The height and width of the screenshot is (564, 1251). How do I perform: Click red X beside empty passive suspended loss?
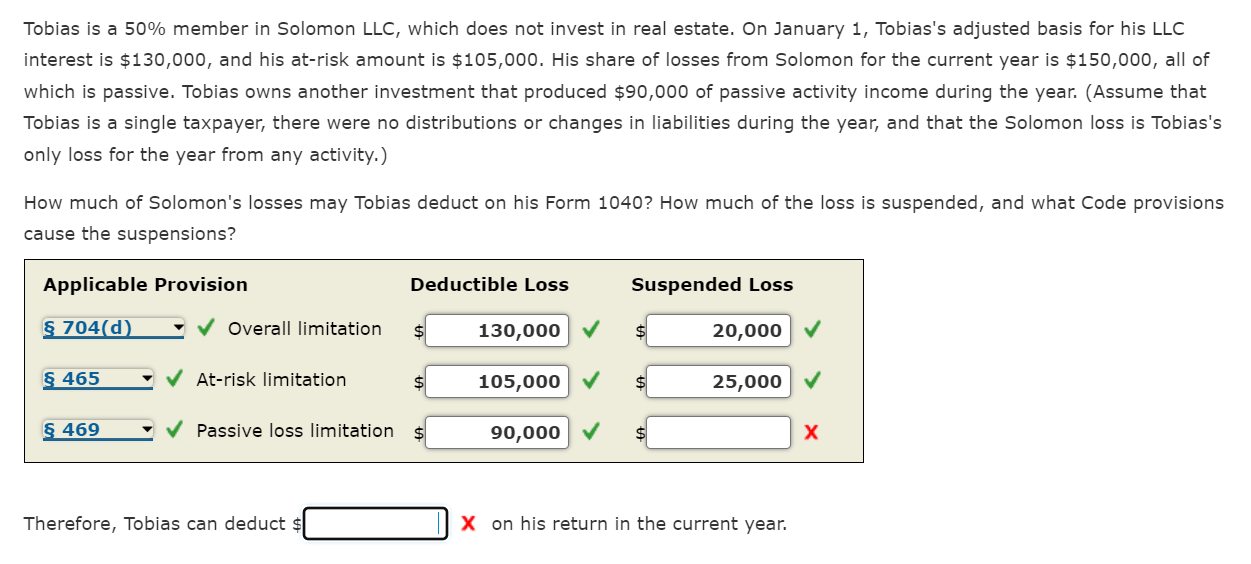pyautogui.click(x=811, y=432)
